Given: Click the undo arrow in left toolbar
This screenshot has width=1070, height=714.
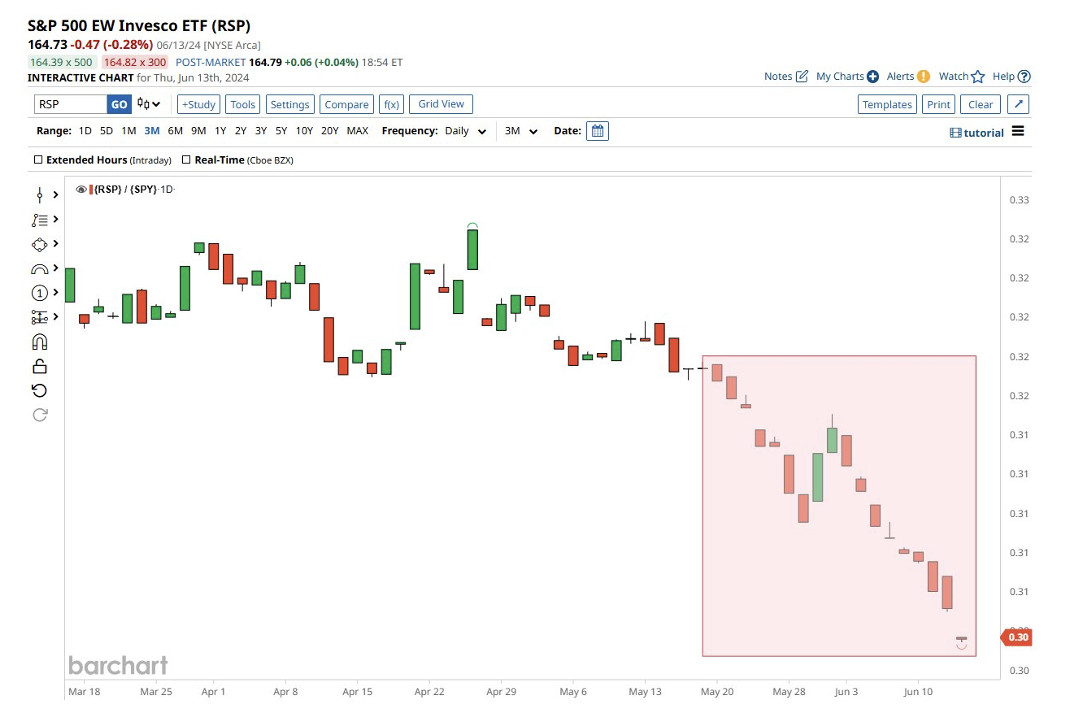Looking at the screenshot, I should [x=40, y=390].
